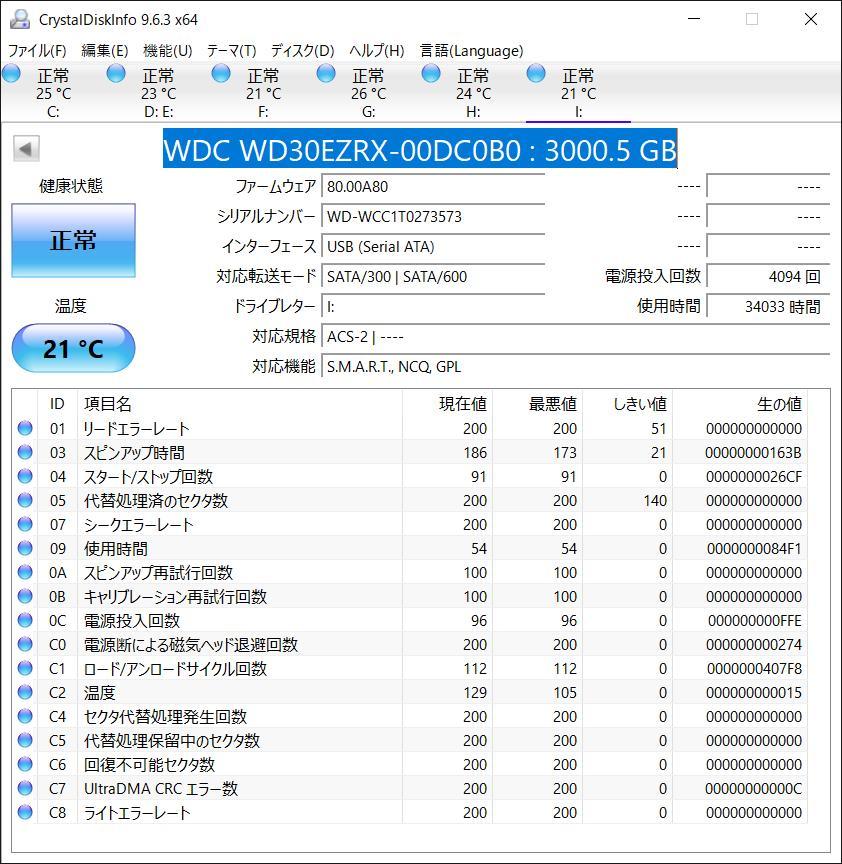Click the 最悪値 column header
The height and width of the screenshot is (864, 842).
coord(553,404)
